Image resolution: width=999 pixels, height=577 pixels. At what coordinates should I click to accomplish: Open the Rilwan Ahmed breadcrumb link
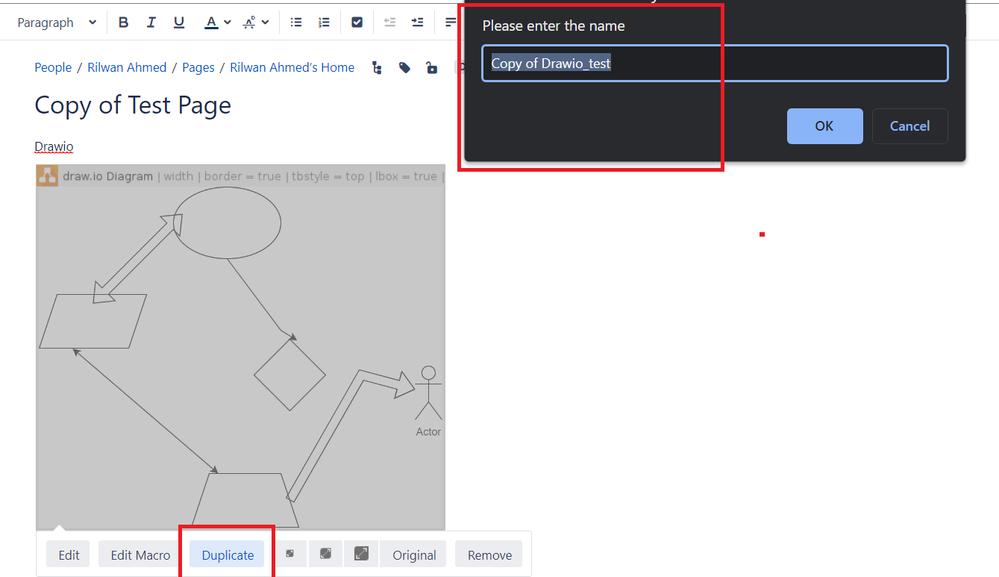(x=127, y=68)
